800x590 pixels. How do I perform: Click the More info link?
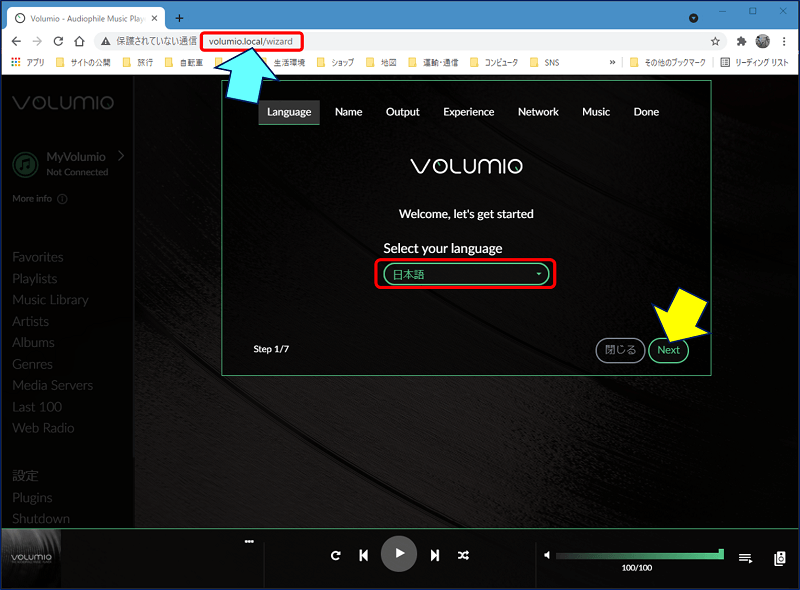pyautogui.click(x=32, y=199)
